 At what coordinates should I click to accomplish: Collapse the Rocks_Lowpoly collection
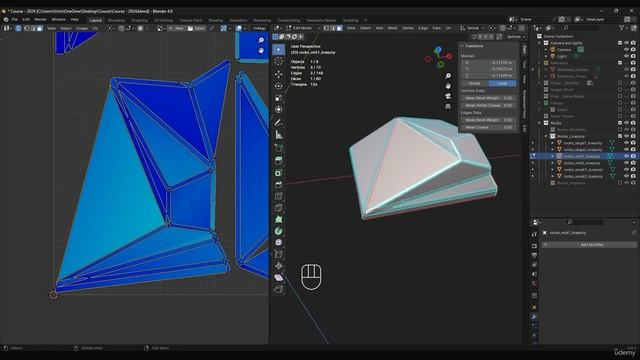click(x=546, y=136)
